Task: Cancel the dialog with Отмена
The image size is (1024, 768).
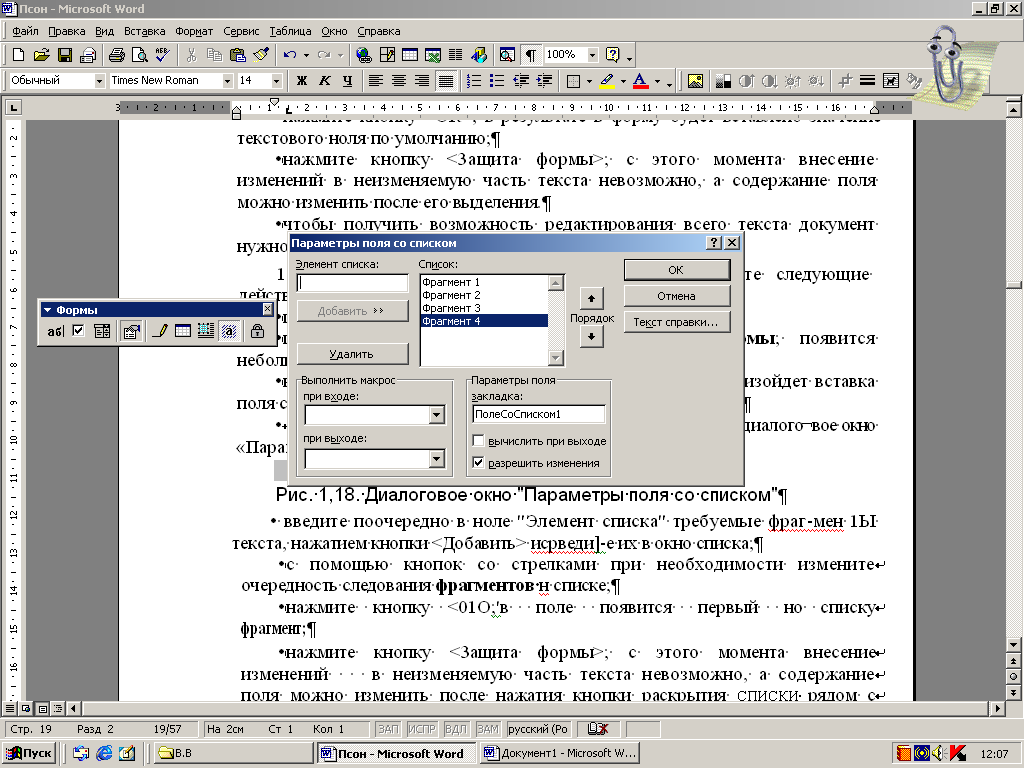Action: [x=677, y=296]
